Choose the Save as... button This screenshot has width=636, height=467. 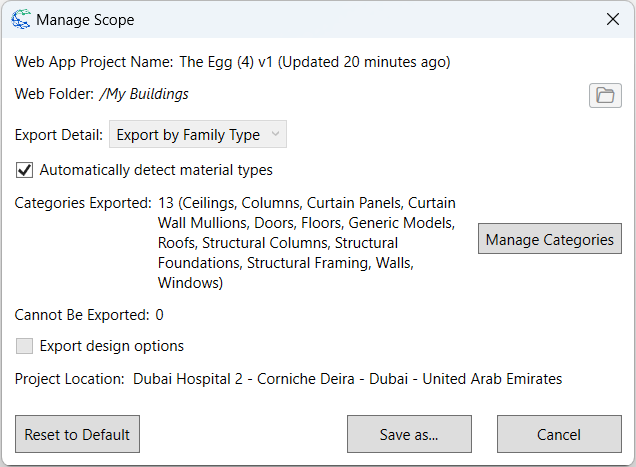(409, 434)
